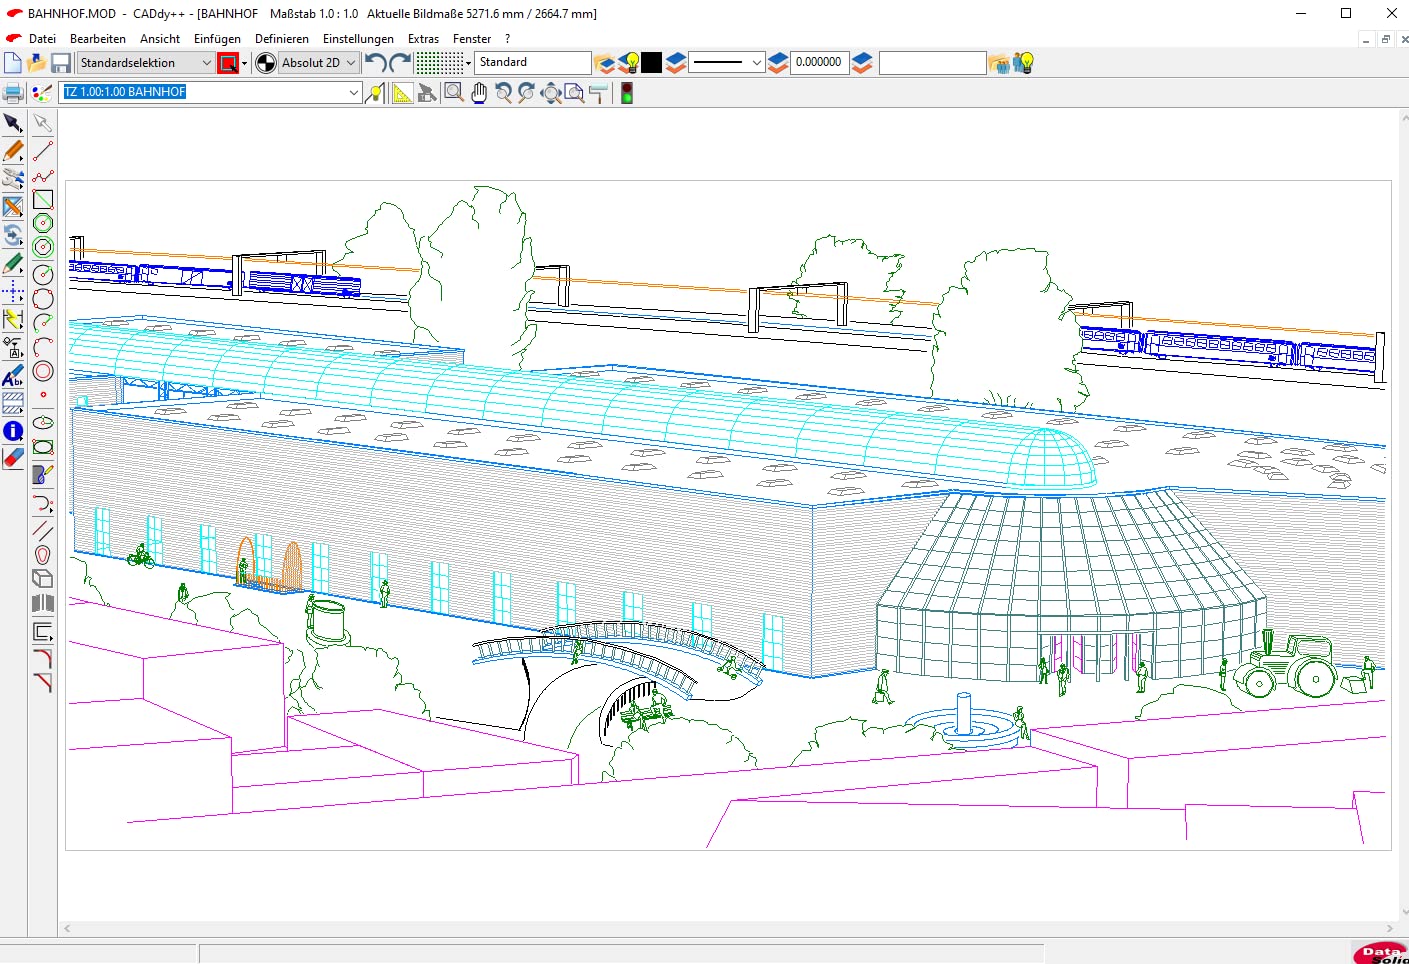The width and height of the screenshot is (1409, 964).
Task: Toggle the black-white circle coordinate mode icon
Action: click(x=266, y=63)
